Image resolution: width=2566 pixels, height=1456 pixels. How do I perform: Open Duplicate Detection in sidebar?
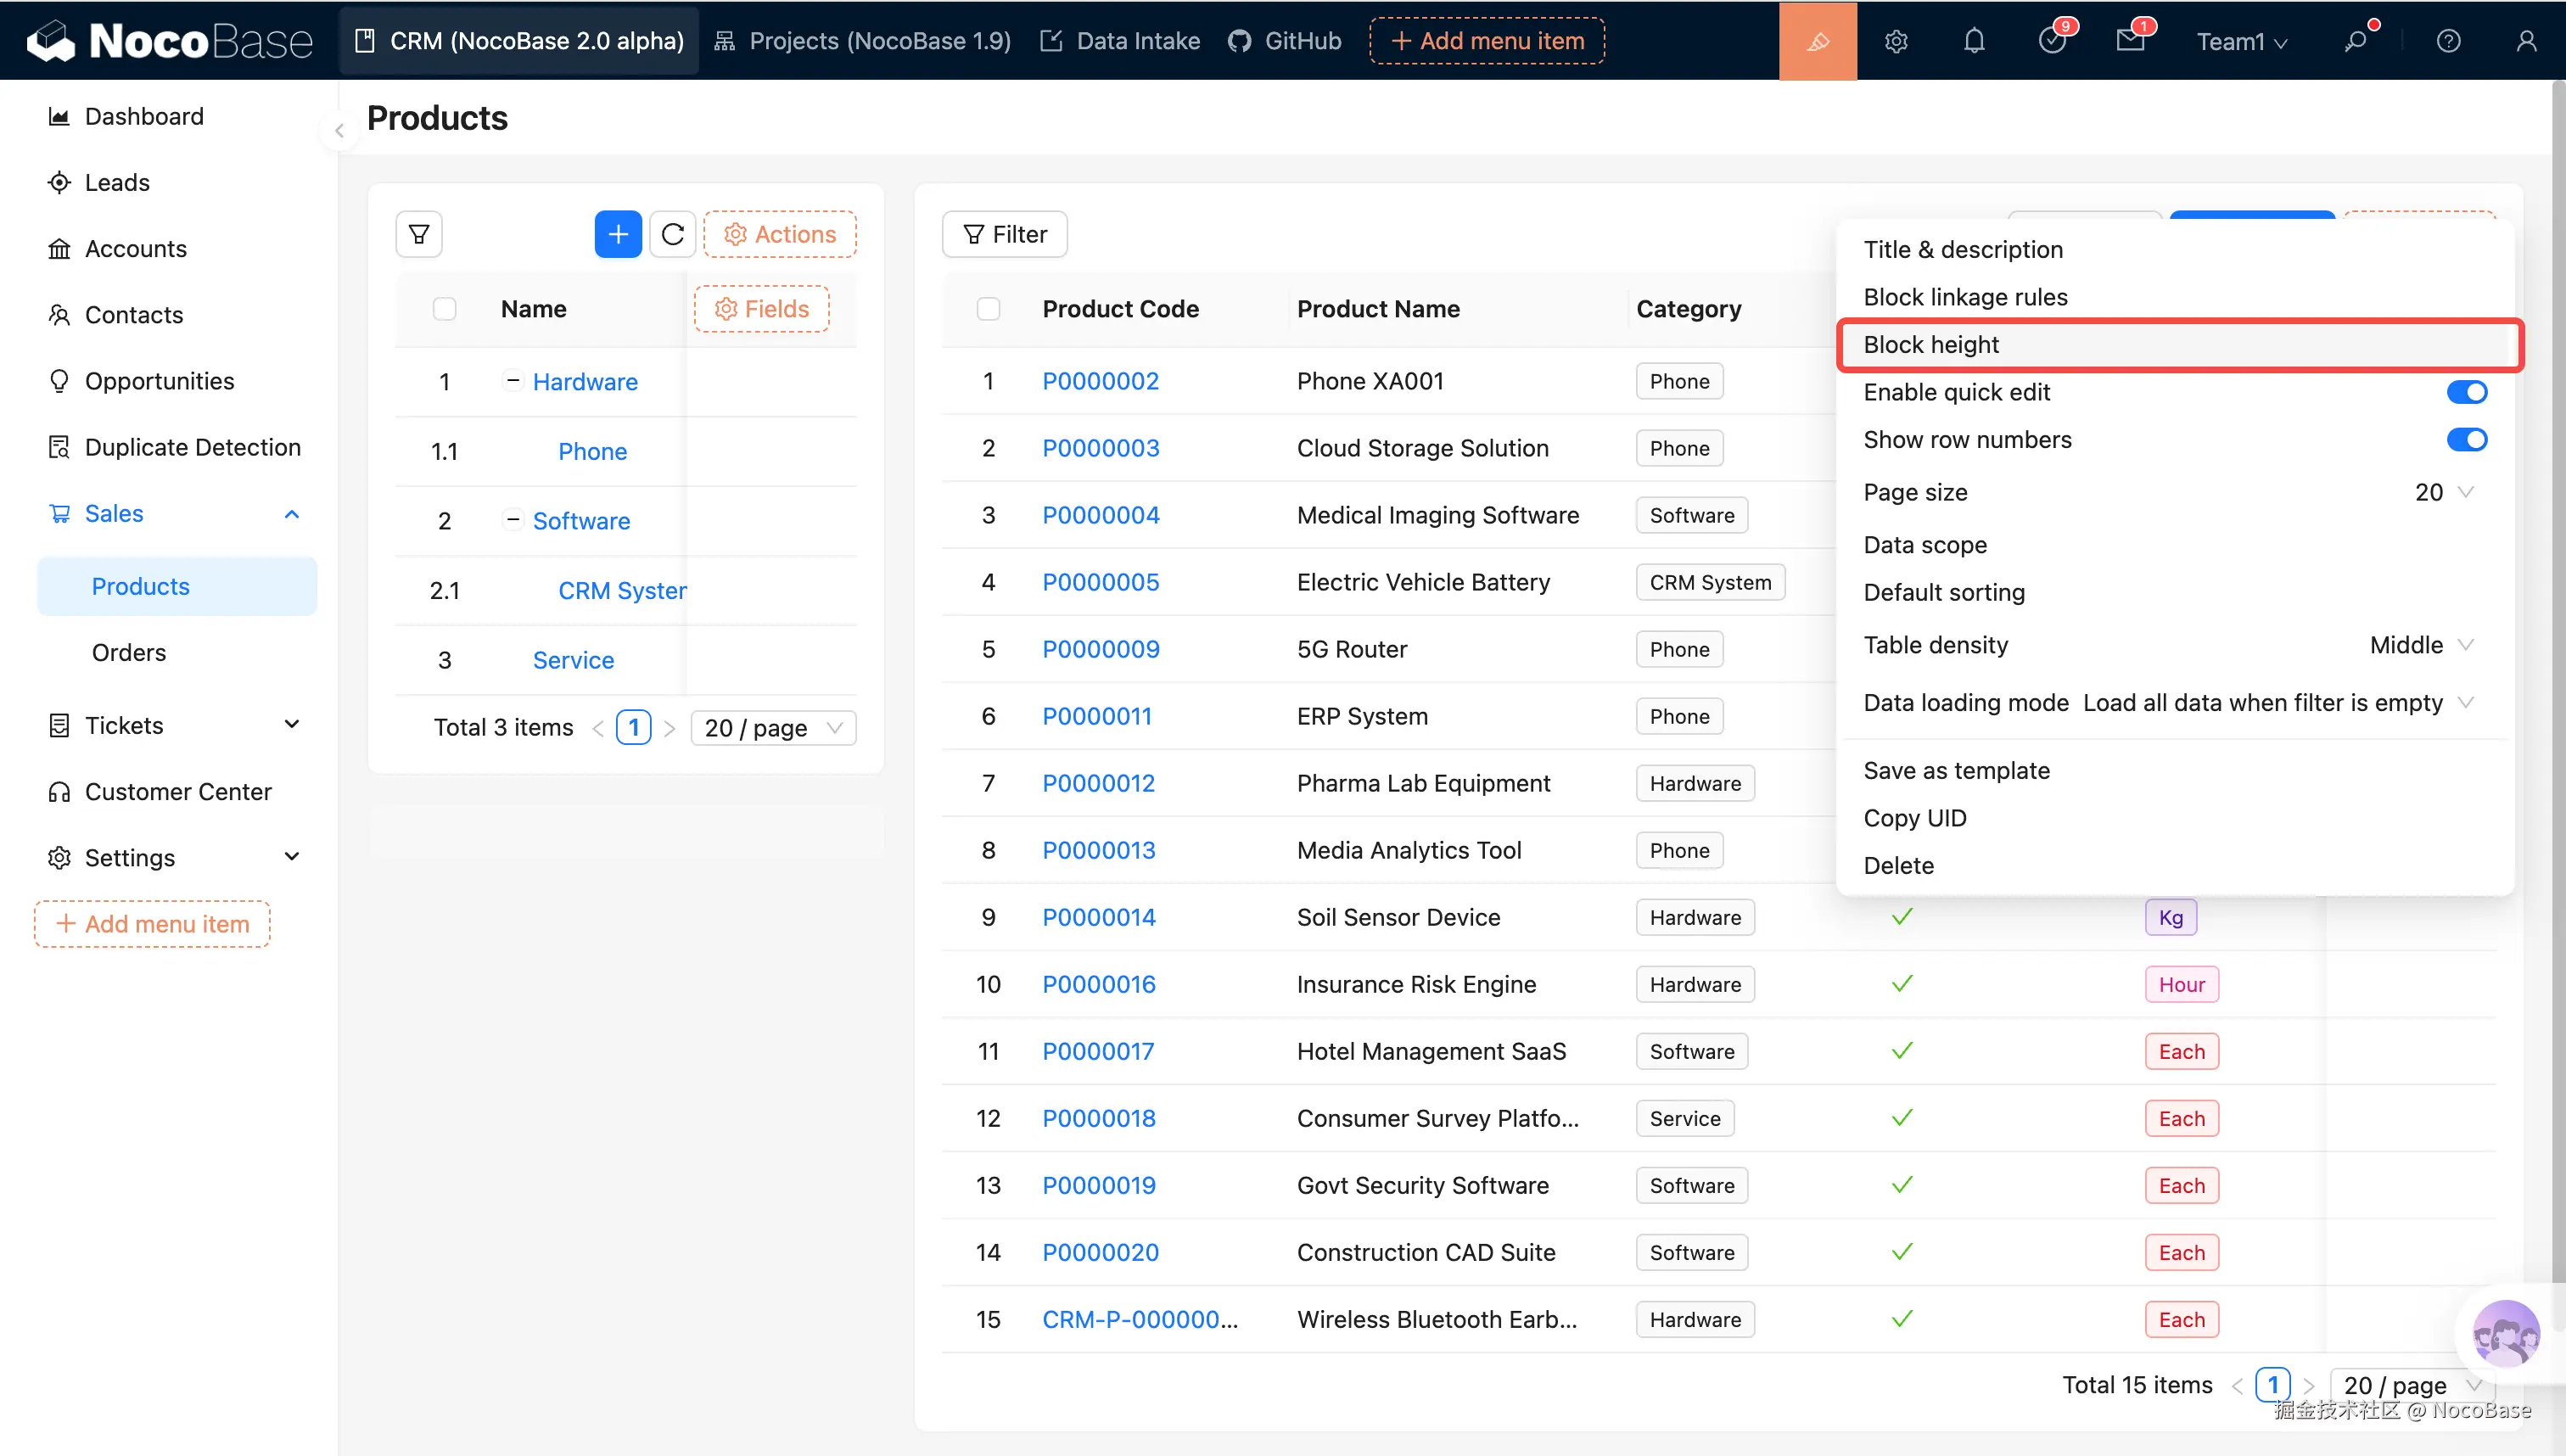coord(192,447)
